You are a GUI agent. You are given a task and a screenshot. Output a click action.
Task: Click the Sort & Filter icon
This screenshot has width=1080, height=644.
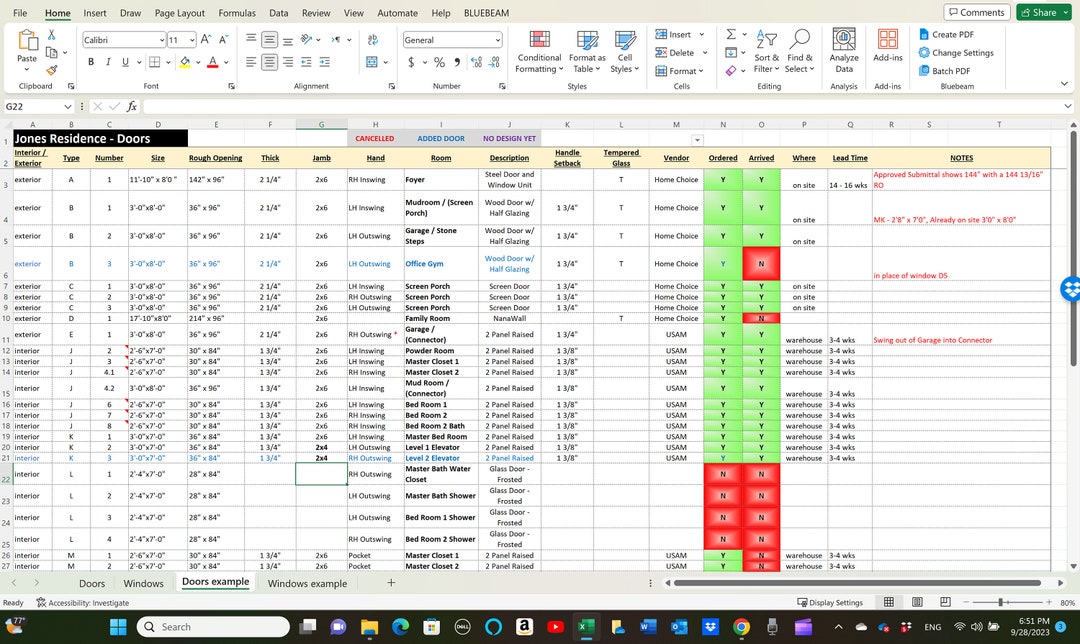pos(767,40)
